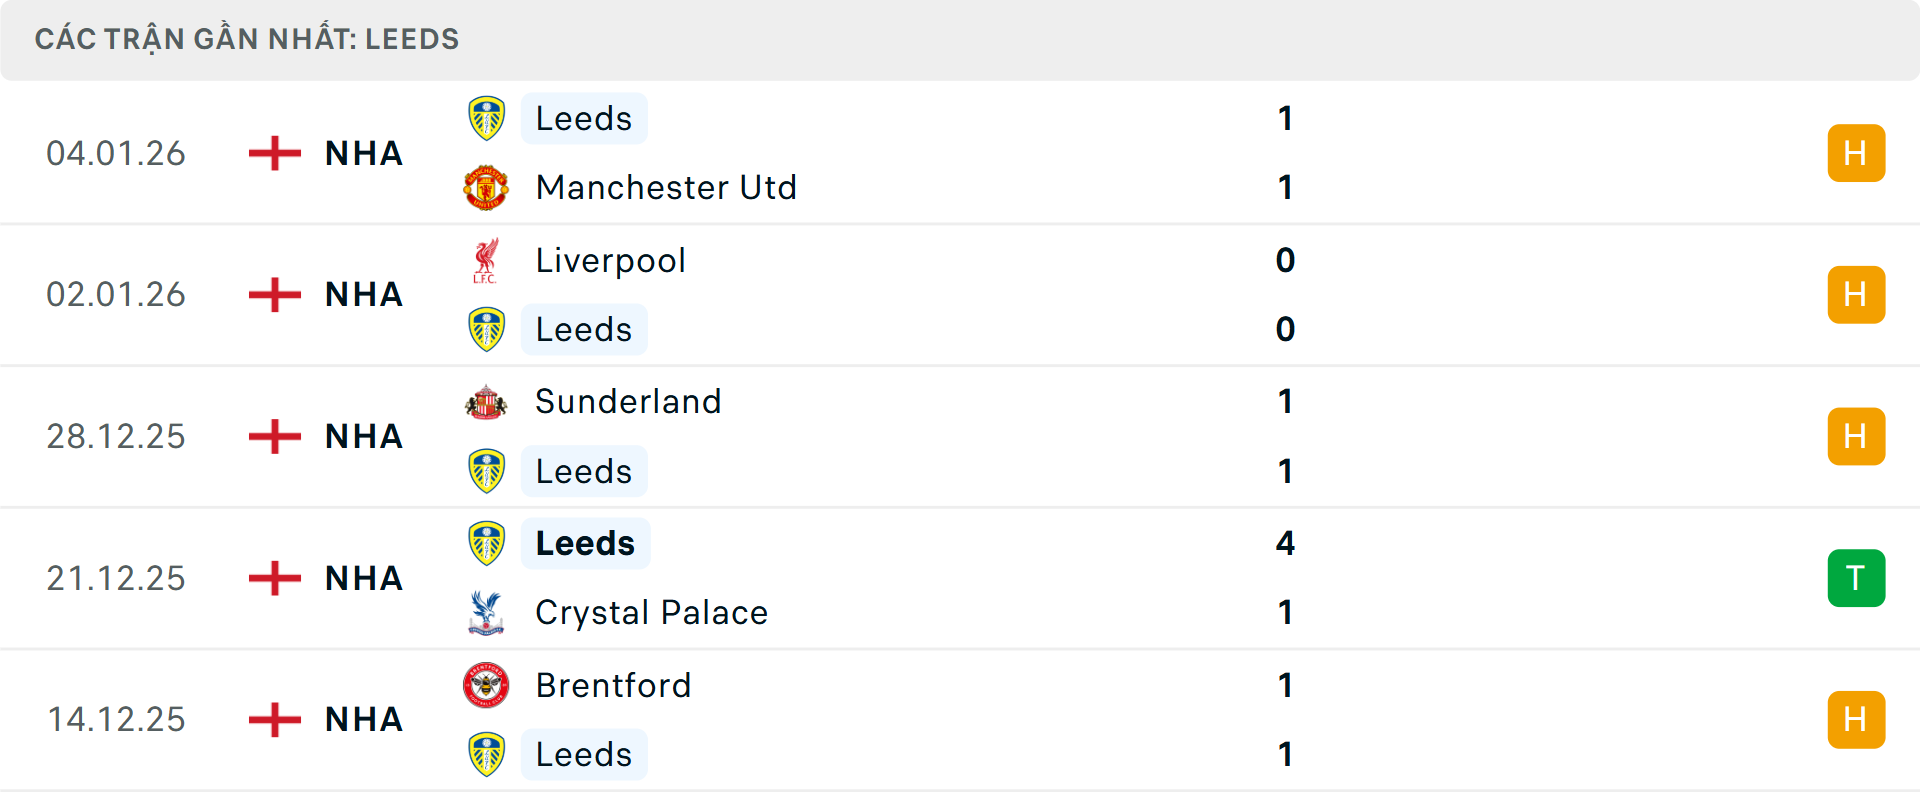Viewport: 1920px width, 792px height.
Task: Open the Crystal Palace team link
Action: click(651, 613)
